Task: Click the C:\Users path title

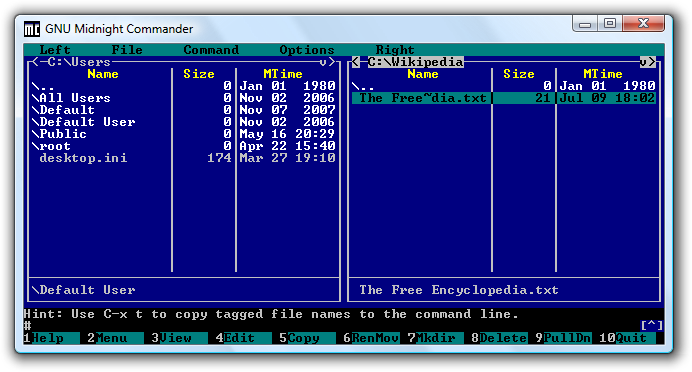Action: [79, 62]
